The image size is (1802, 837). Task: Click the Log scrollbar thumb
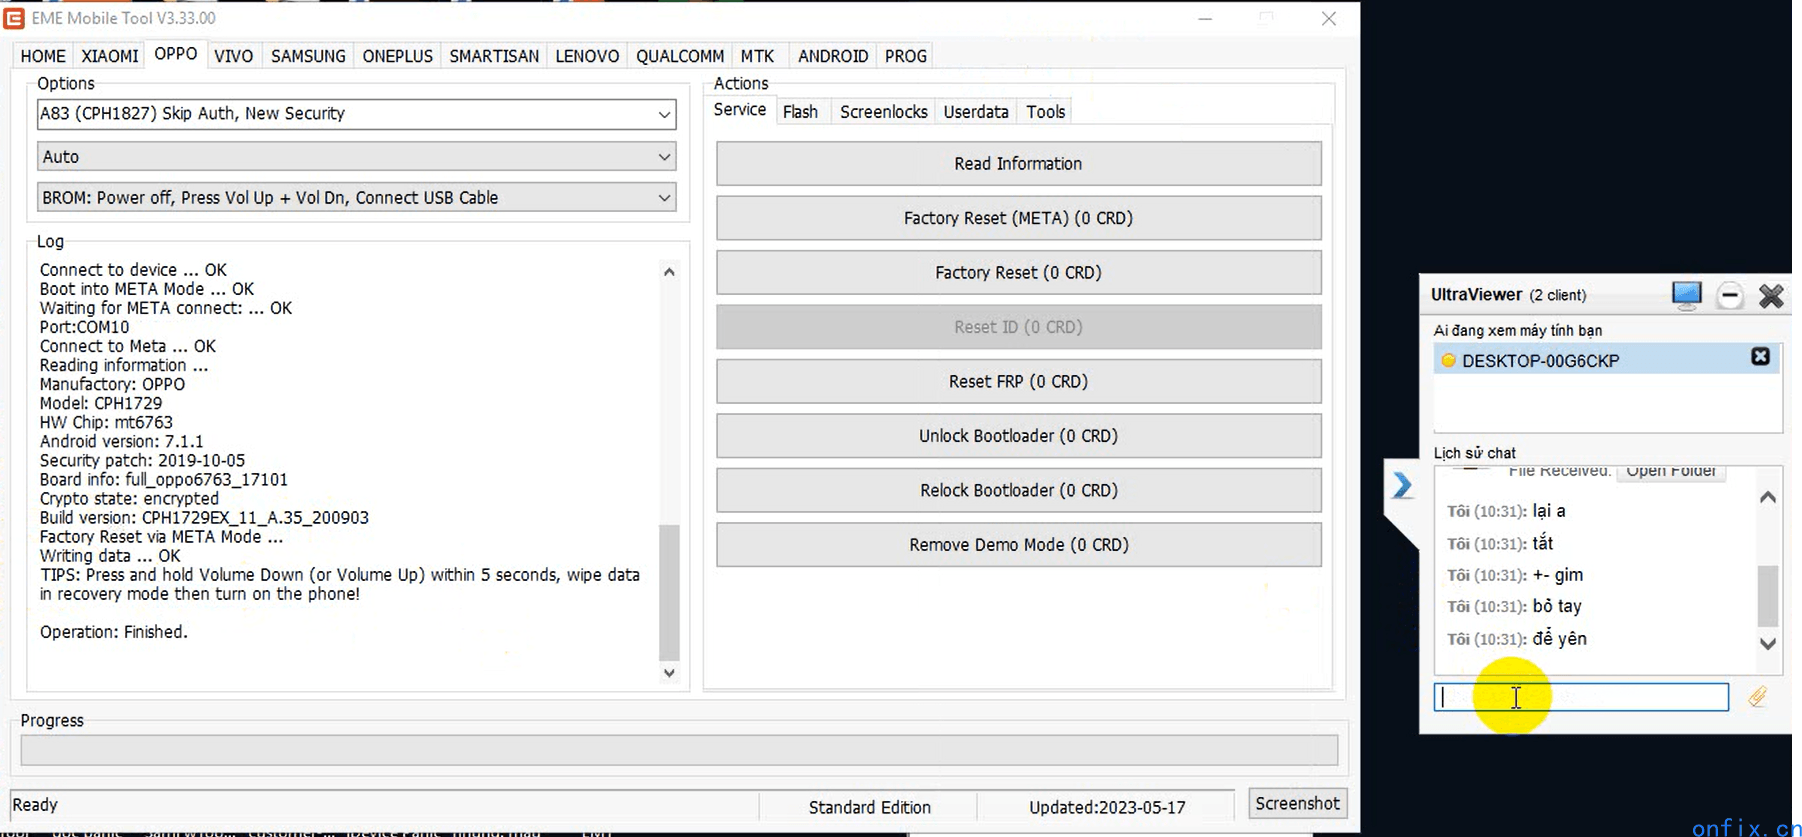[669, 592]
